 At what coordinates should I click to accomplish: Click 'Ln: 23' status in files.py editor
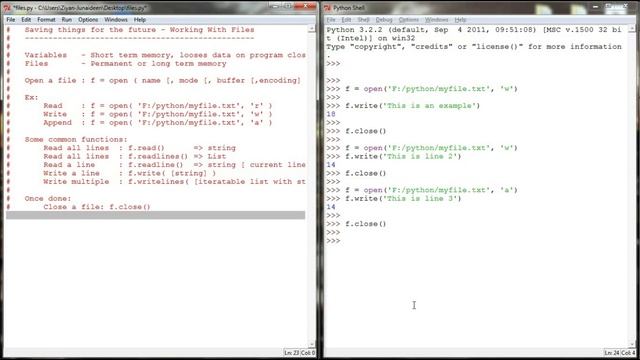(x=291, y=353)
